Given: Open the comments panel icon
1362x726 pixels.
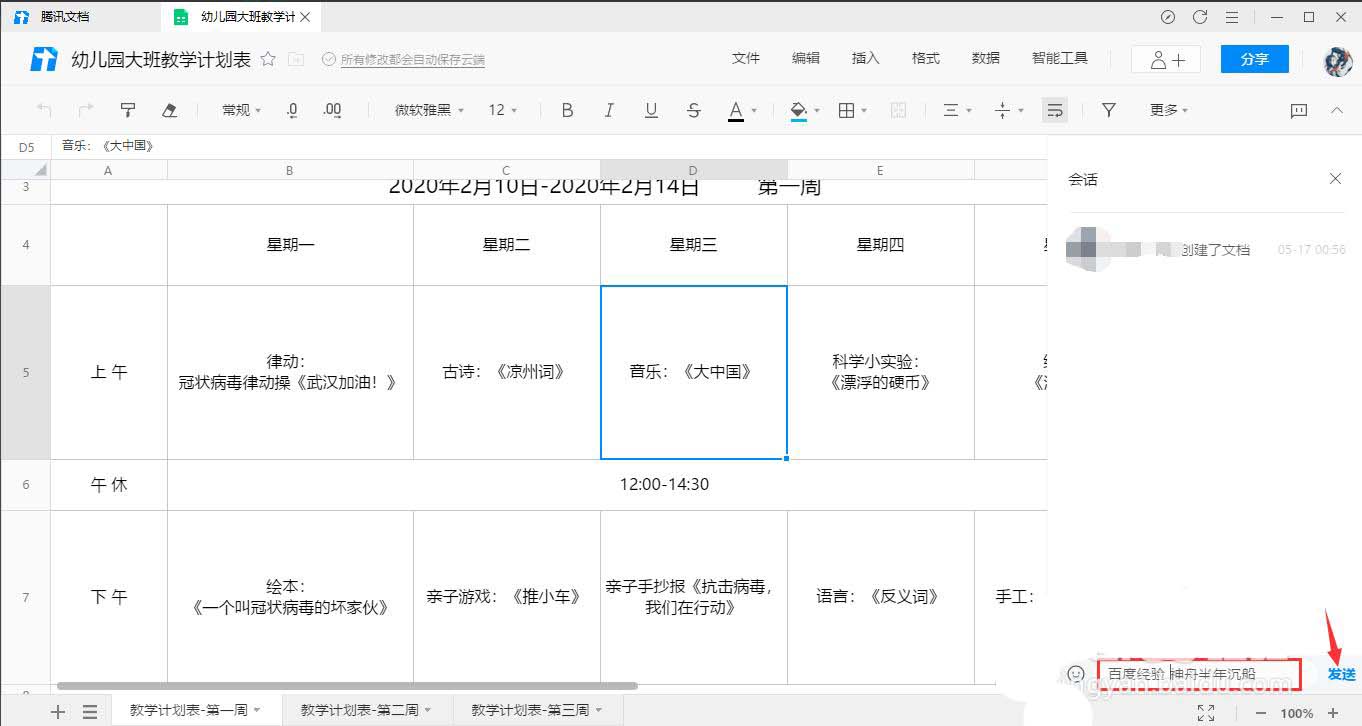Looking at the screenshot, I should click(1299, 110).
